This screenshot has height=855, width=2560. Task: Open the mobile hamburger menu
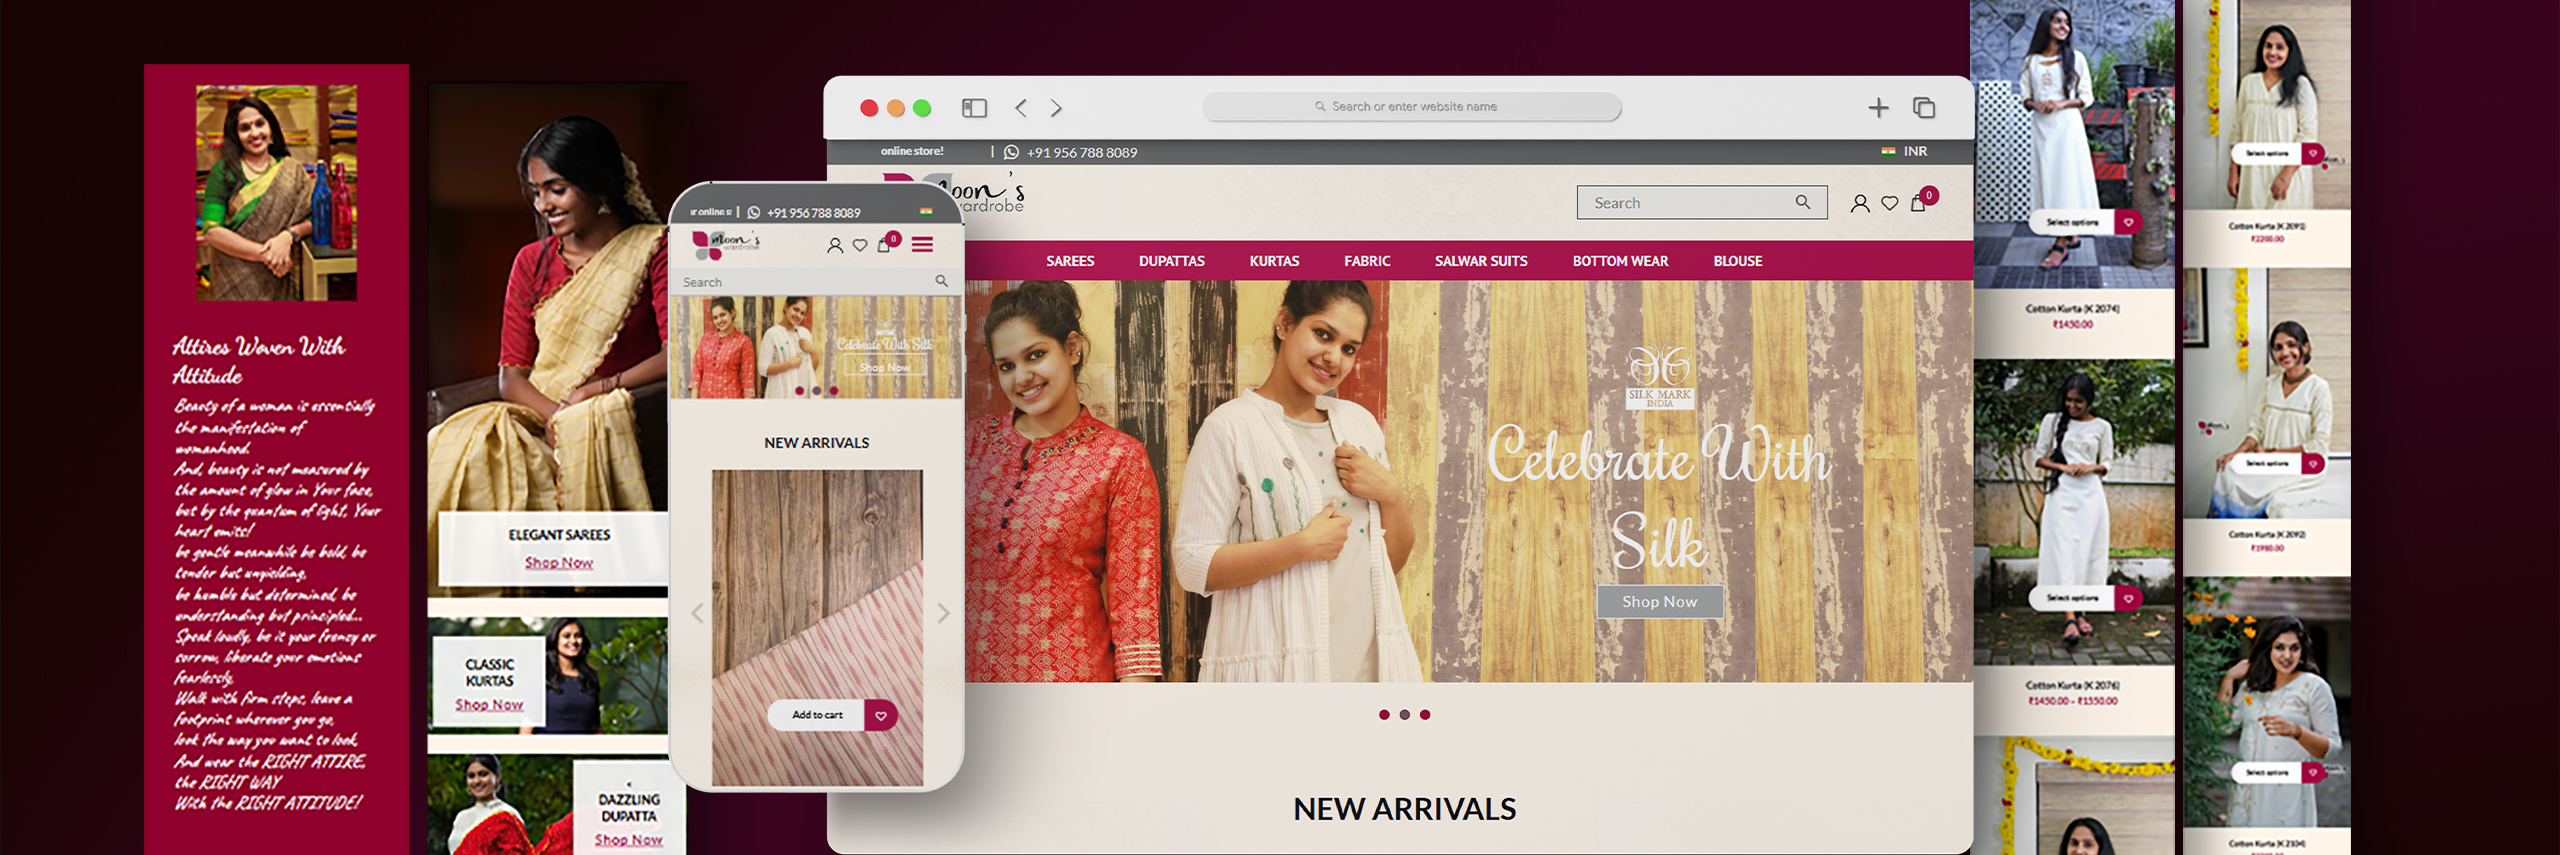pos(922,245)
